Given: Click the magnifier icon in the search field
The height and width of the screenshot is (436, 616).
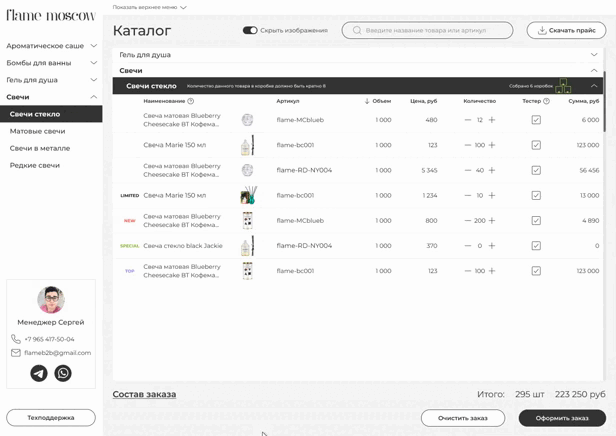Looking at the screenshot, I should 357,30.
